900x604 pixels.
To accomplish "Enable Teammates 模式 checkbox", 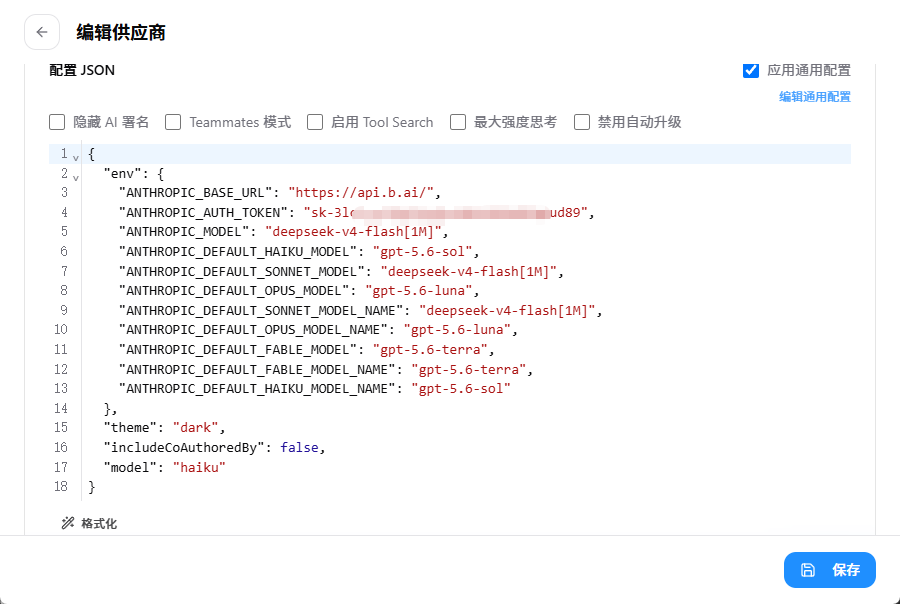I will tap(173, 122).
